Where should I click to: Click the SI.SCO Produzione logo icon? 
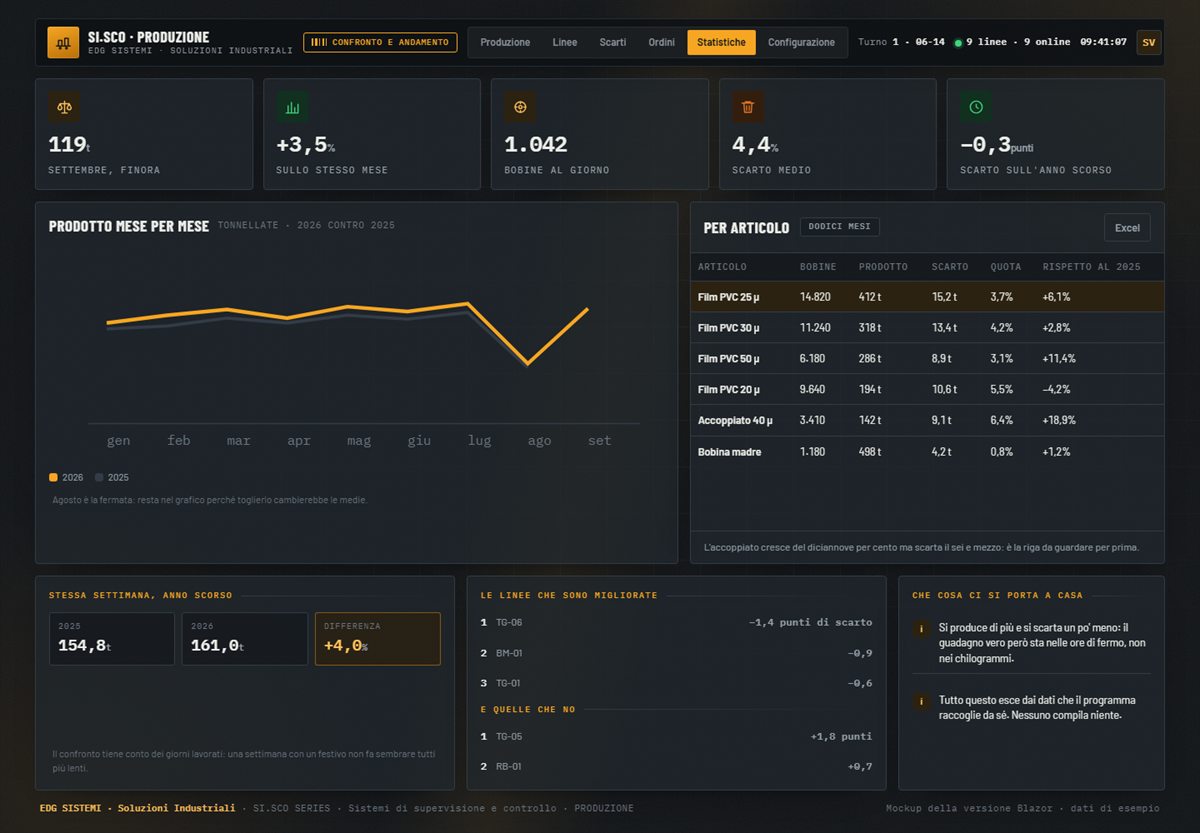63,43
